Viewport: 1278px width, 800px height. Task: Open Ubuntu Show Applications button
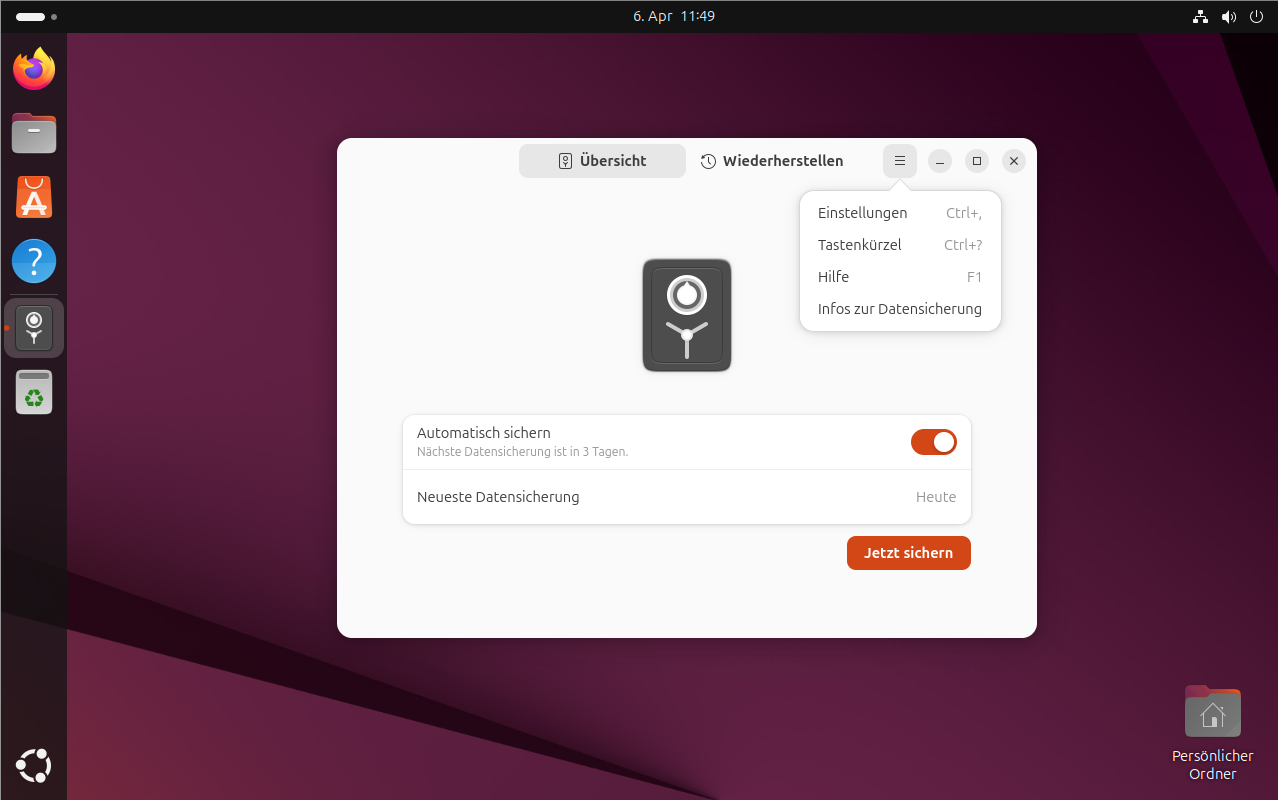pyautogui.click(x=34, y=766)
